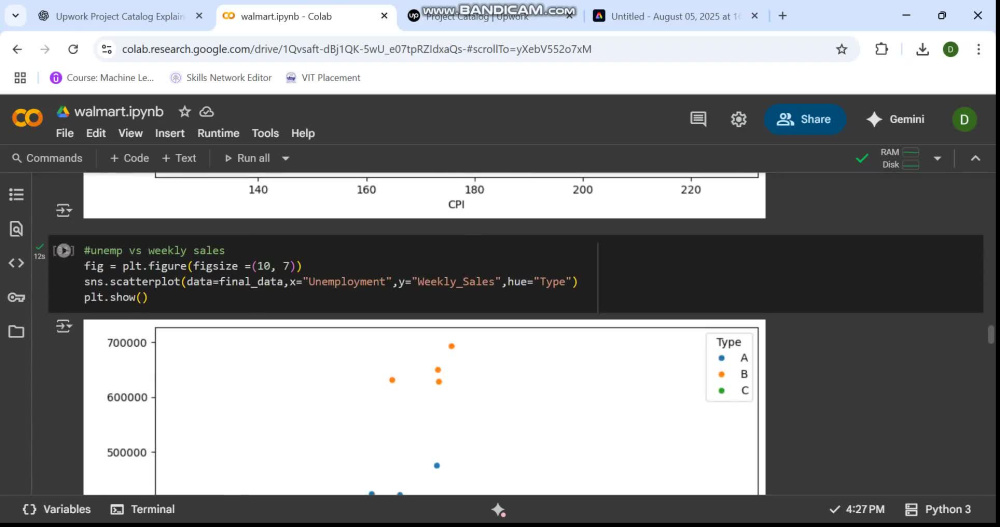This screenshot has height=527, width=1000.
Task: Star the walmart.ipynb notebook
Action: pyautogui.click(x=184, y=112)
